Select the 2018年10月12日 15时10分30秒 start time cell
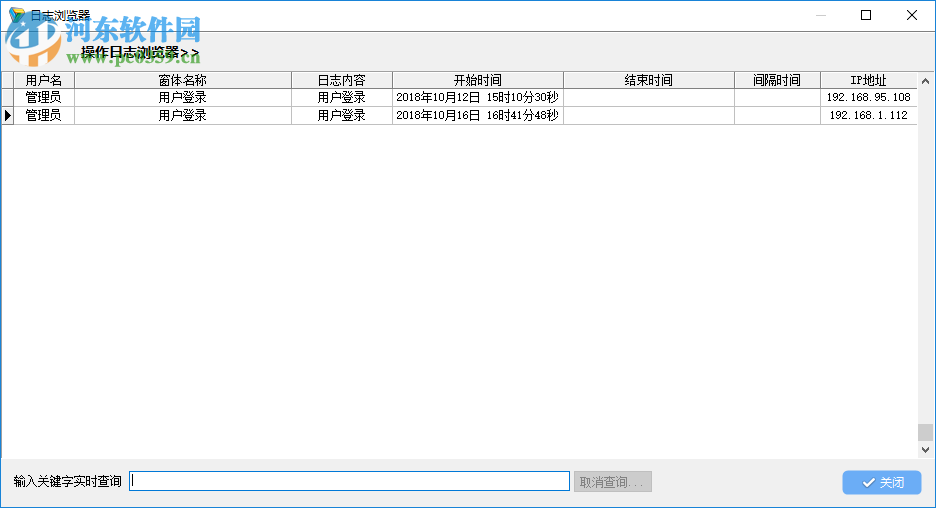This screenshot has height=508, width=936. point(478,97)
